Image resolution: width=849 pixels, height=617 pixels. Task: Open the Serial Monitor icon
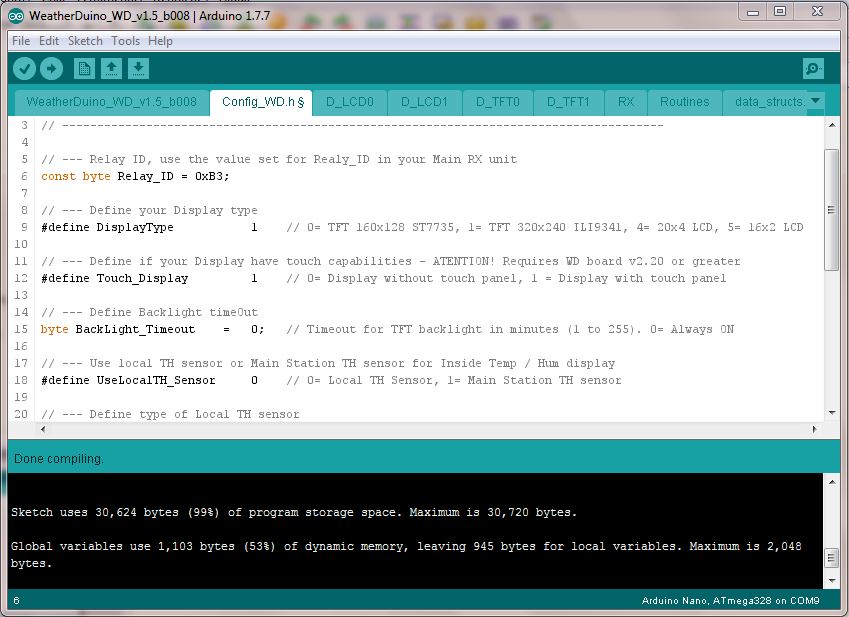(813, 68)
